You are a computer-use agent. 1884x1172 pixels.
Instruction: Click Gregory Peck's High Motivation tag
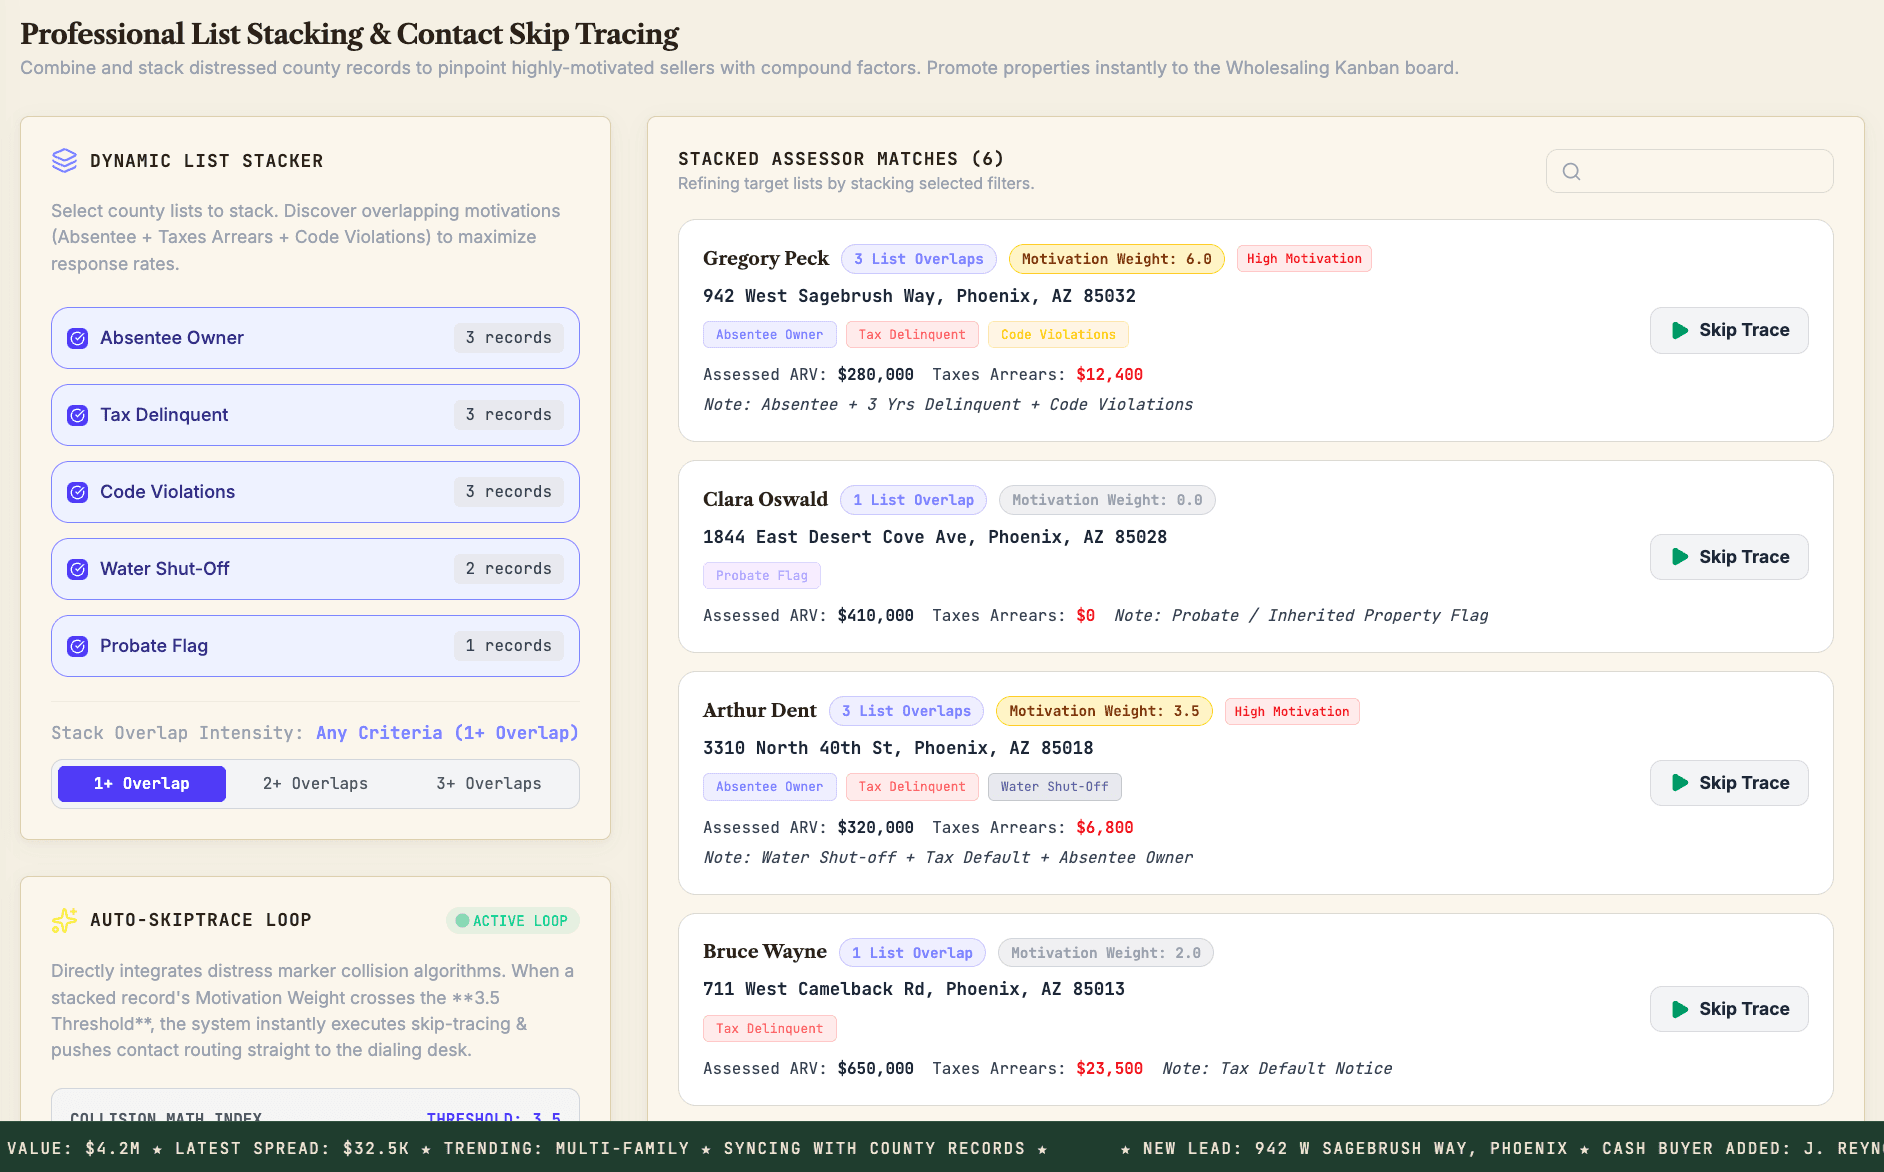1304,259
